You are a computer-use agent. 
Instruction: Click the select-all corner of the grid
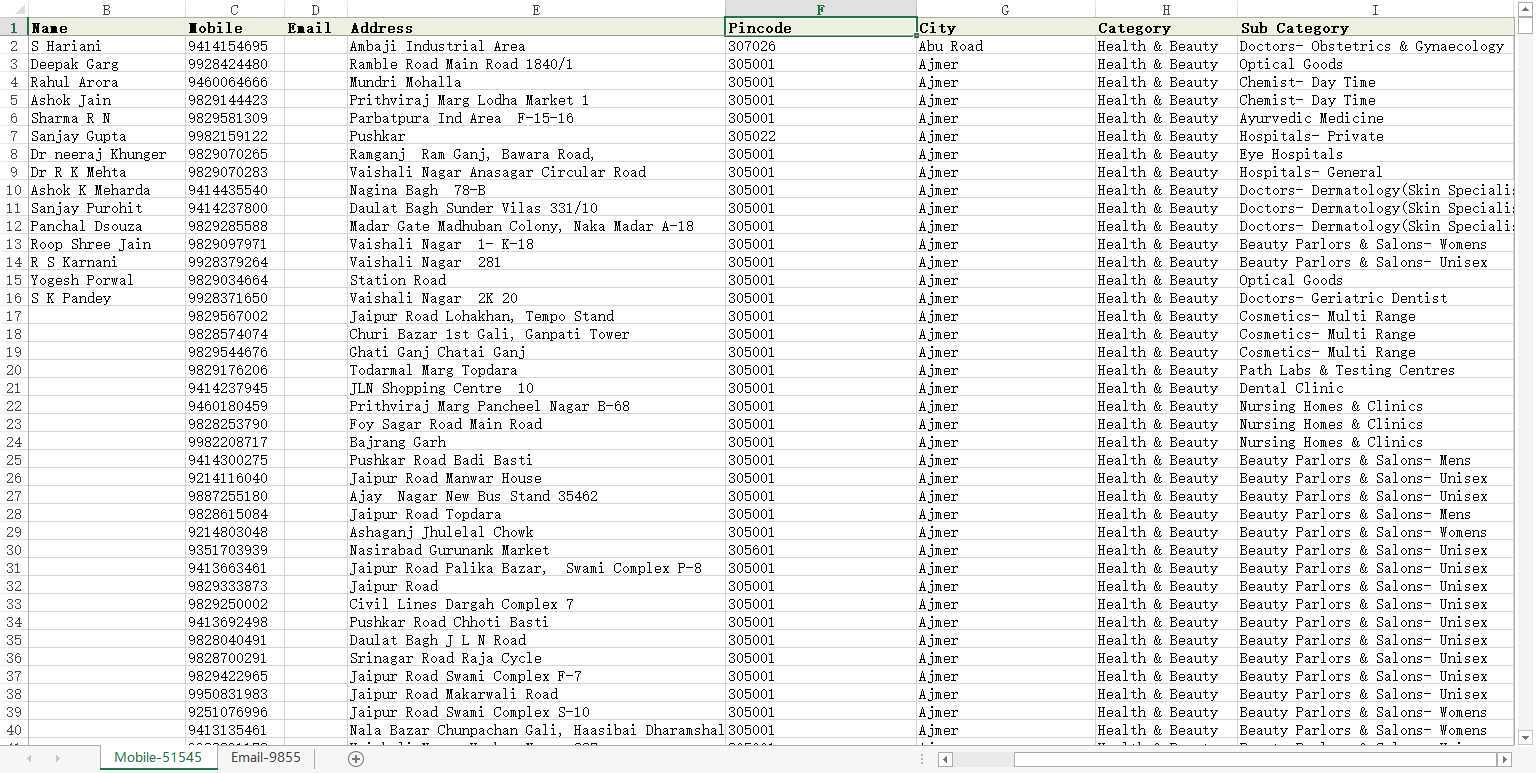pos(14,10)
